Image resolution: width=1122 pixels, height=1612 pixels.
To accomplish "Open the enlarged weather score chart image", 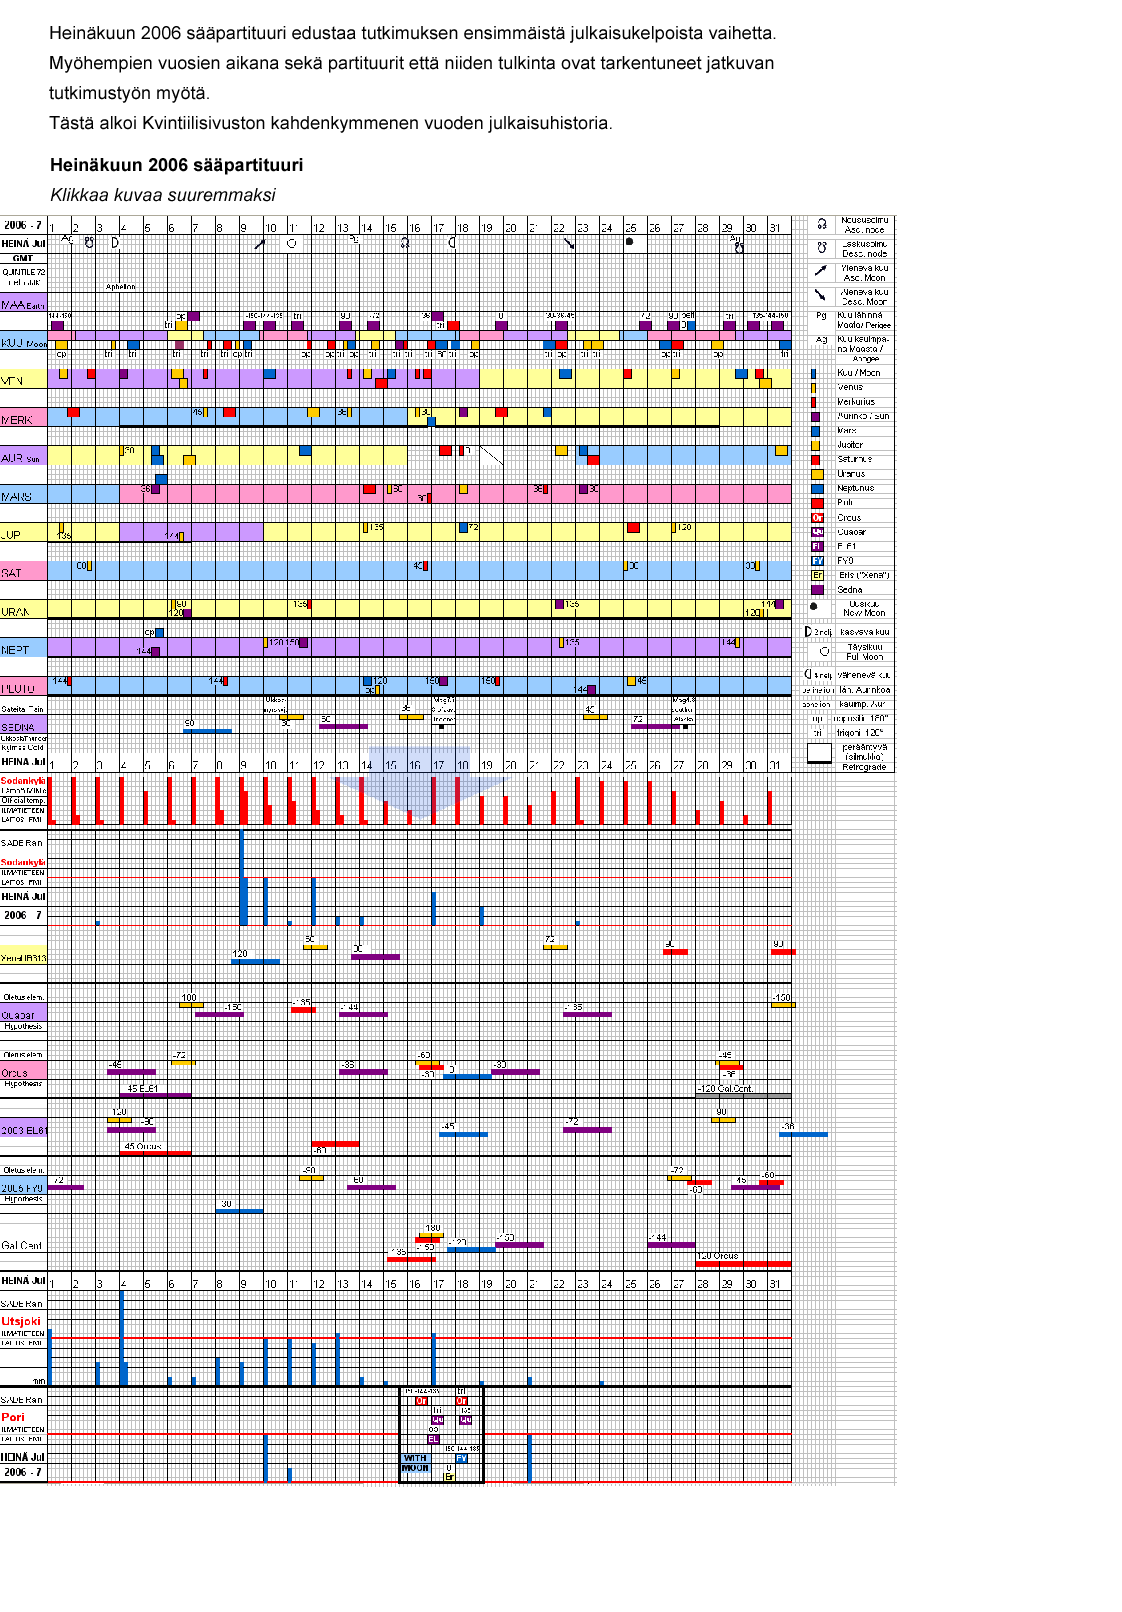I will point(447,850).
